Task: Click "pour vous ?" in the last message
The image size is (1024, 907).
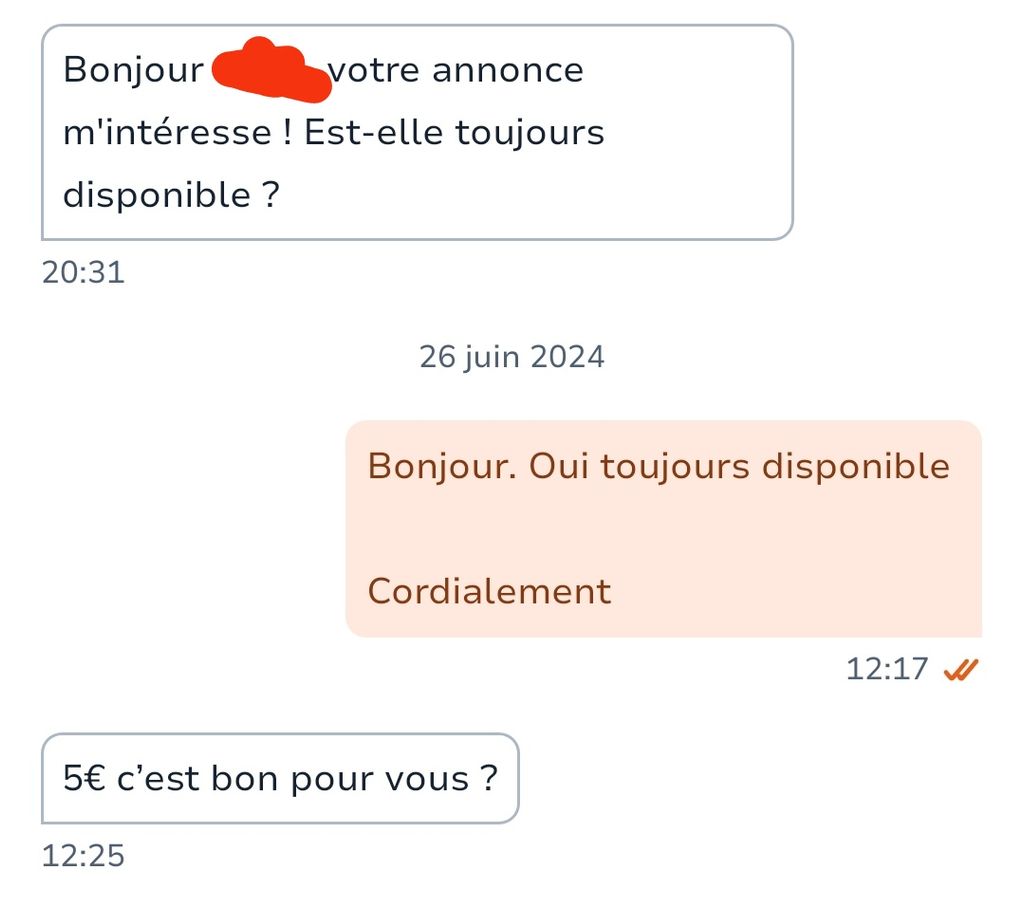Action: (394, 779)
